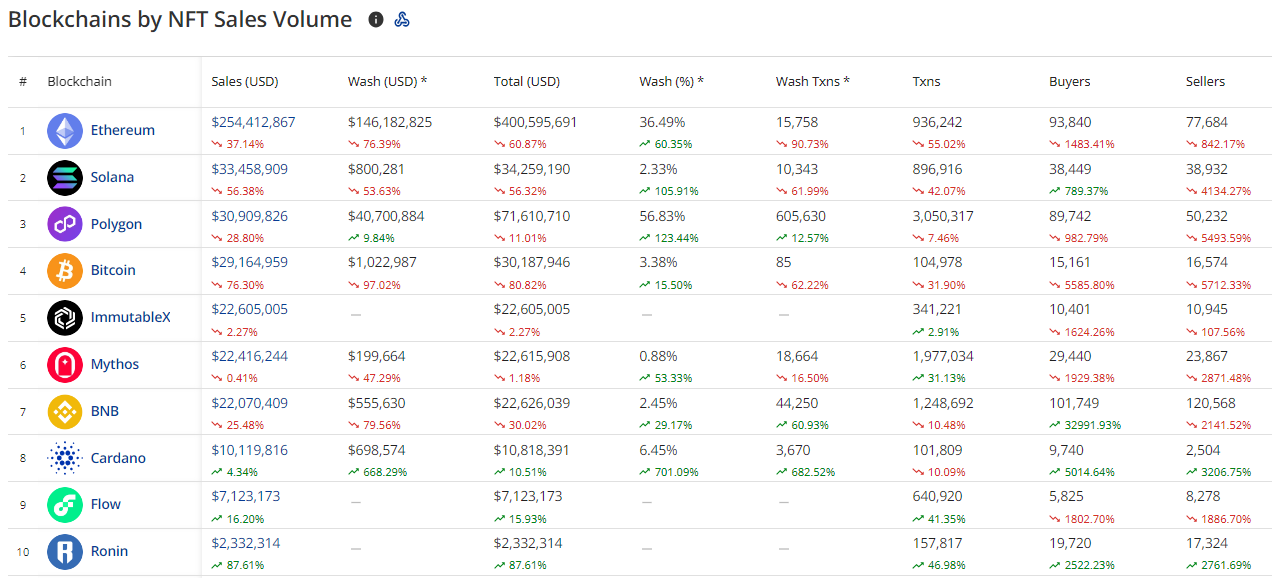This screenshot has height=578, width=1272.
Task: Select Mythos txns count 1,977,034
Action: click(x=943, y=356)
